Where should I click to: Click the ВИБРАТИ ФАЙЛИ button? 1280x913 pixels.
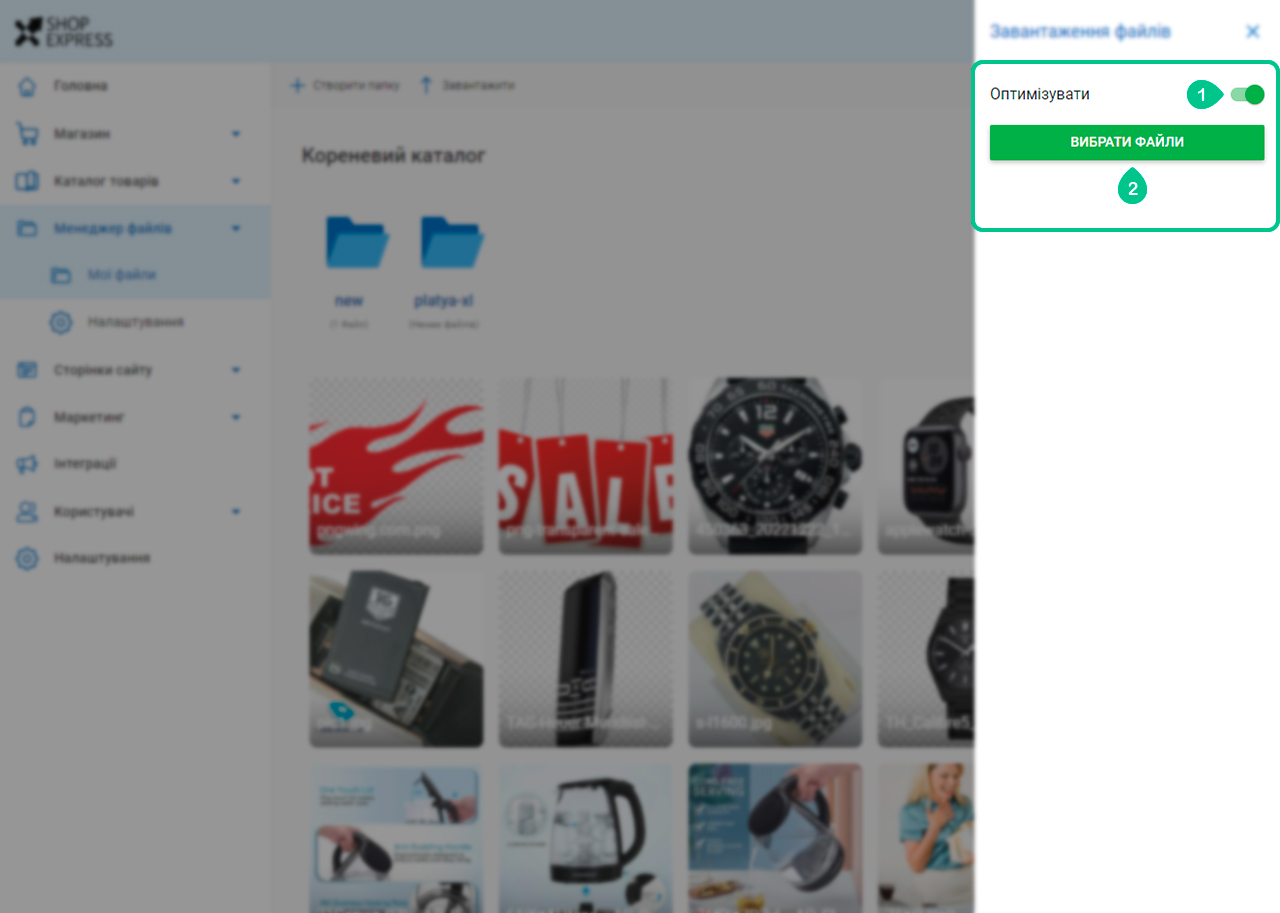tap(1127, 142)
